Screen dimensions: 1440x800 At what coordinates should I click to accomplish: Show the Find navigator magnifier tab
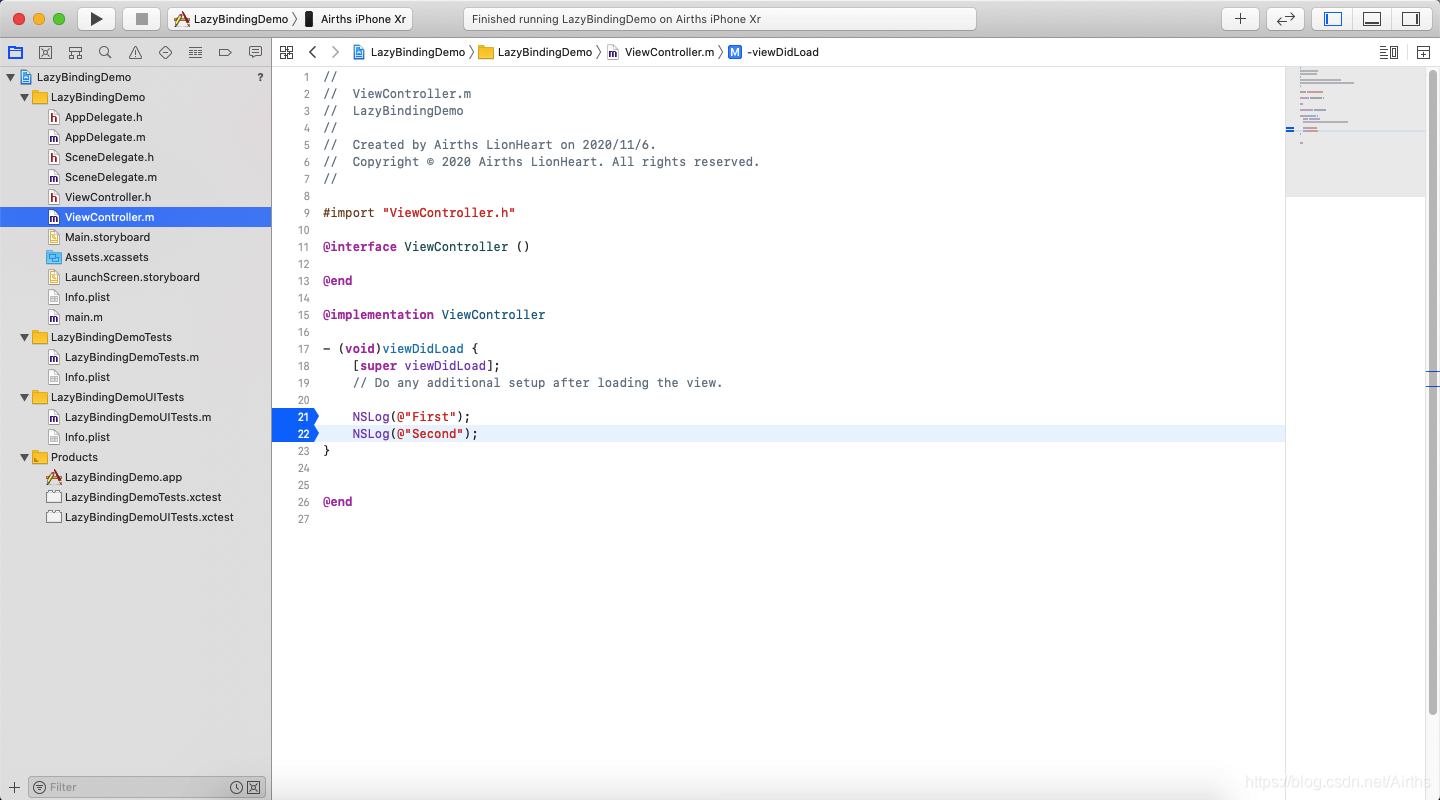pos(105,52)
